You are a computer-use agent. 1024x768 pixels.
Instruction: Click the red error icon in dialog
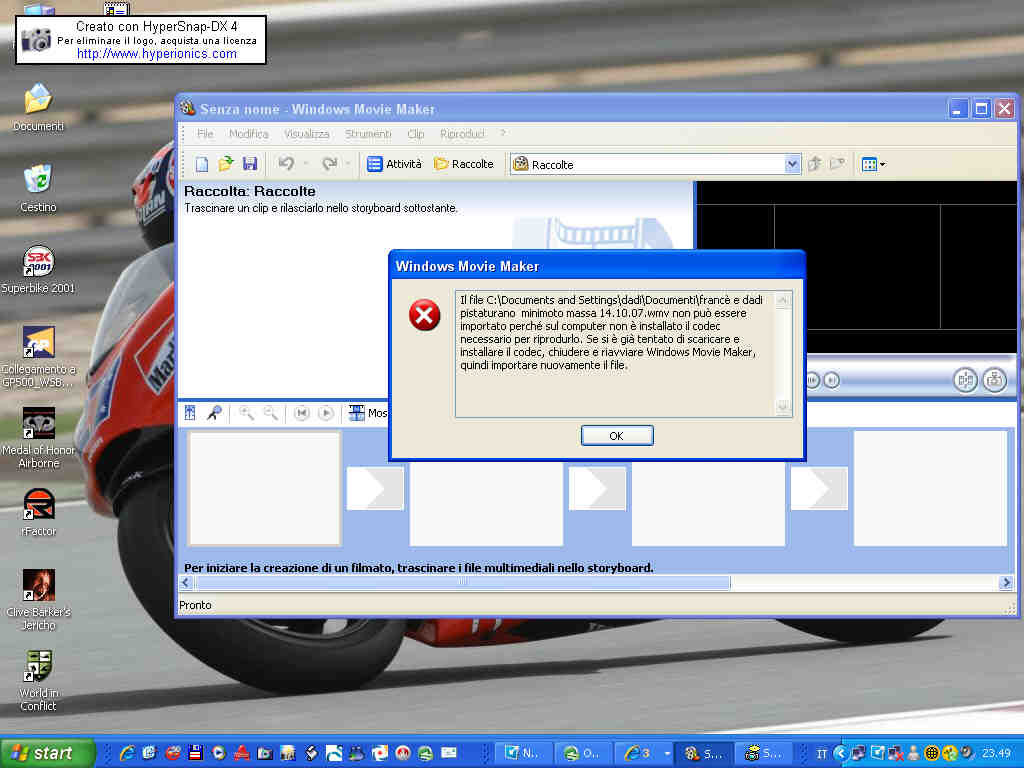click(x=424, y=315)
